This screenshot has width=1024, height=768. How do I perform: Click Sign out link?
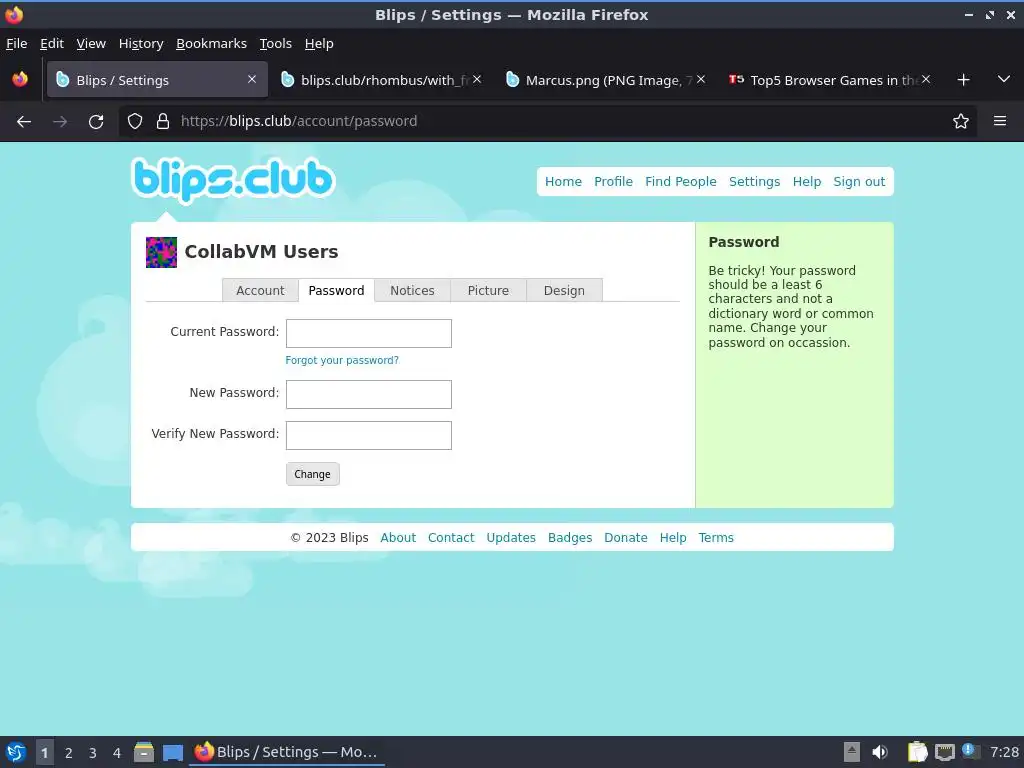point(859,182)
